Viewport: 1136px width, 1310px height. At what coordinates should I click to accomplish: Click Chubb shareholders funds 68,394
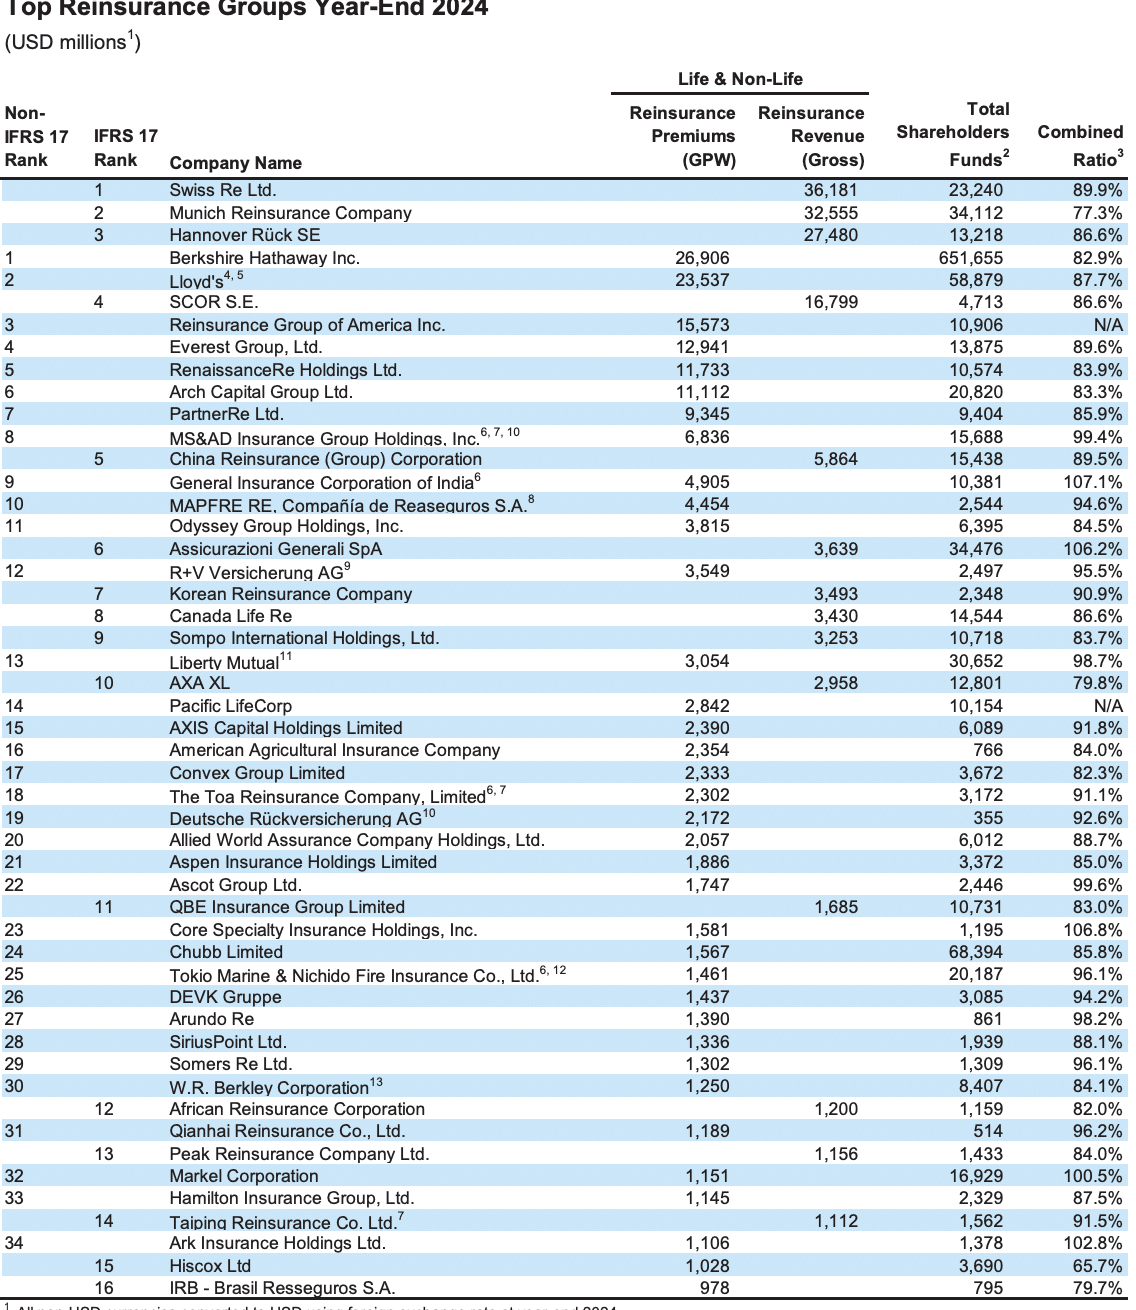pos(975,952)
